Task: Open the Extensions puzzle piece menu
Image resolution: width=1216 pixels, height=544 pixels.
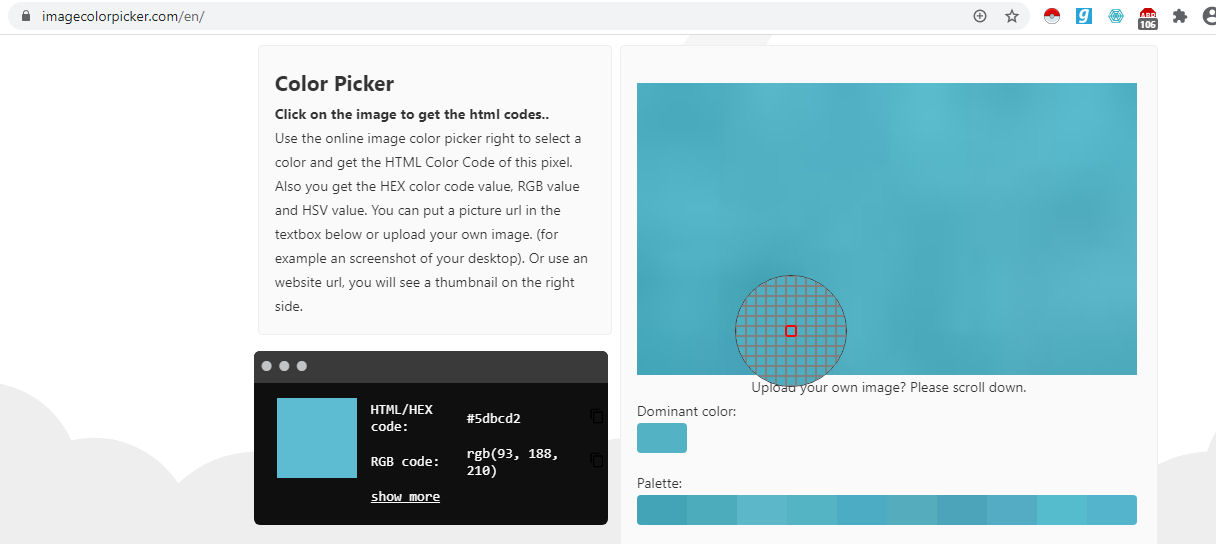Action: coord(1179,16)
